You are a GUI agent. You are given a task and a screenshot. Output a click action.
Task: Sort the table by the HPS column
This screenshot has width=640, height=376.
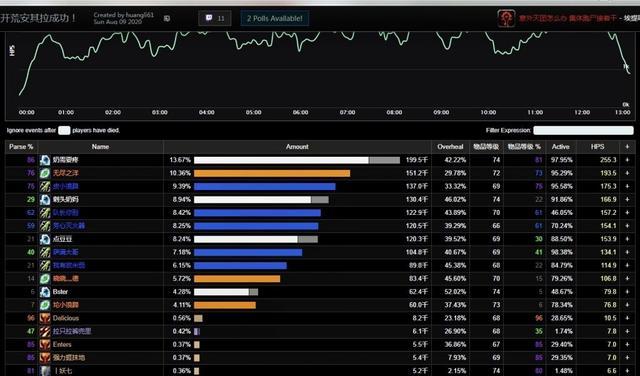tap(598, 147)
